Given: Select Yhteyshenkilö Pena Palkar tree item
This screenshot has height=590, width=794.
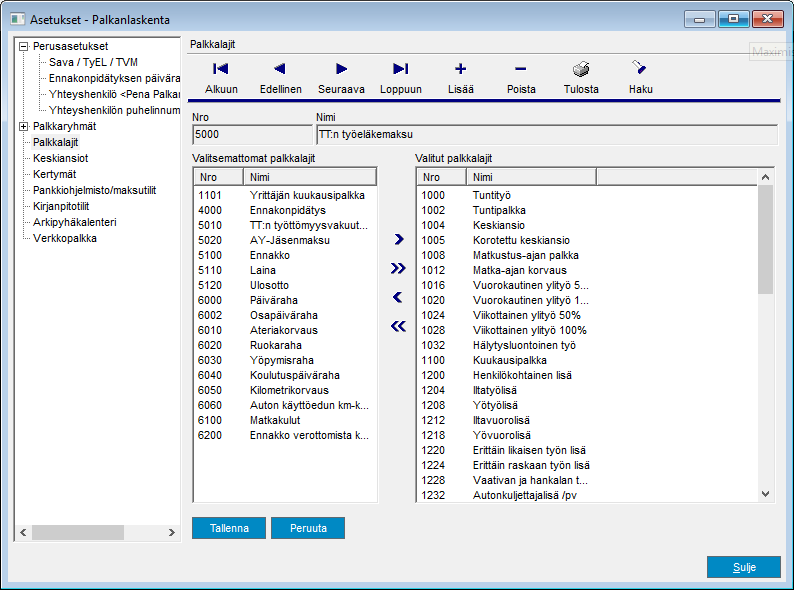Looking at the screenshot, I should point(114,94).
